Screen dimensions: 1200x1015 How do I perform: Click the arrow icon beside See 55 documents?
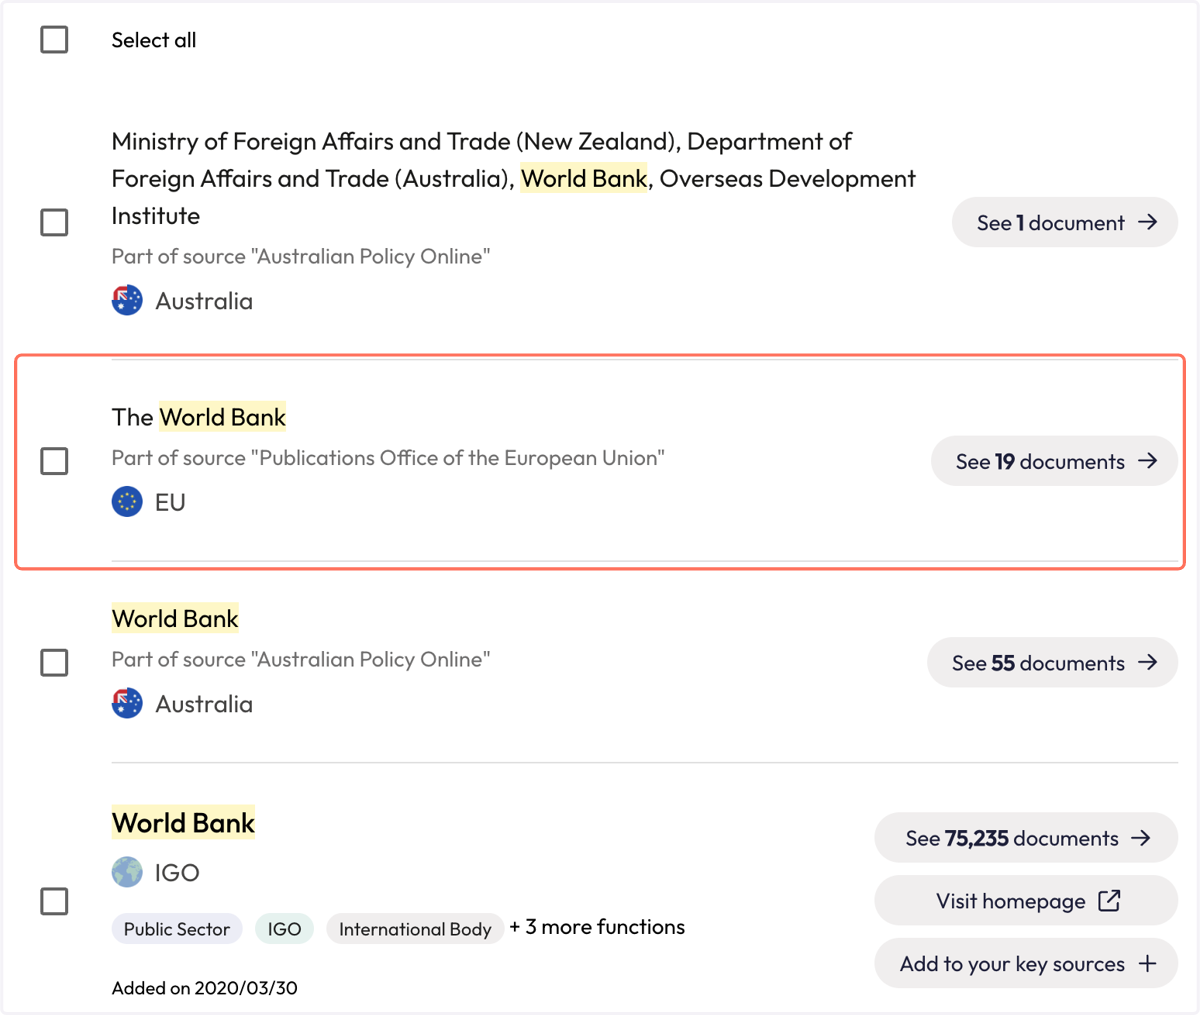point(1147,663)
